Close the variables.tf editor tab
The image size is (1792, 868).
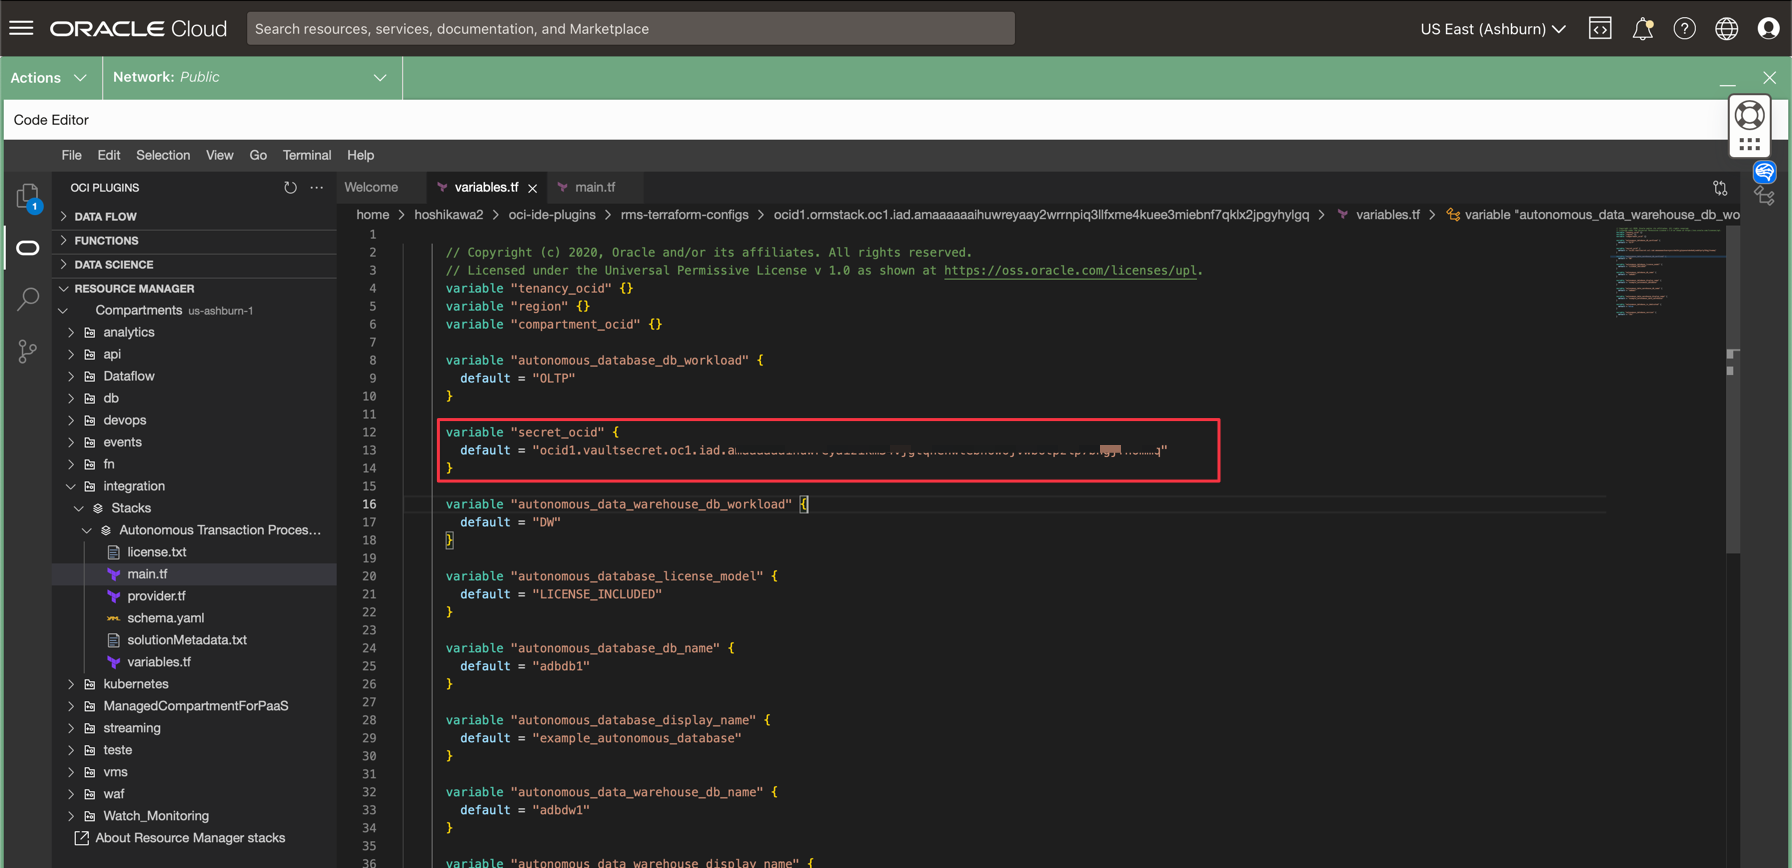pos(533,188)
